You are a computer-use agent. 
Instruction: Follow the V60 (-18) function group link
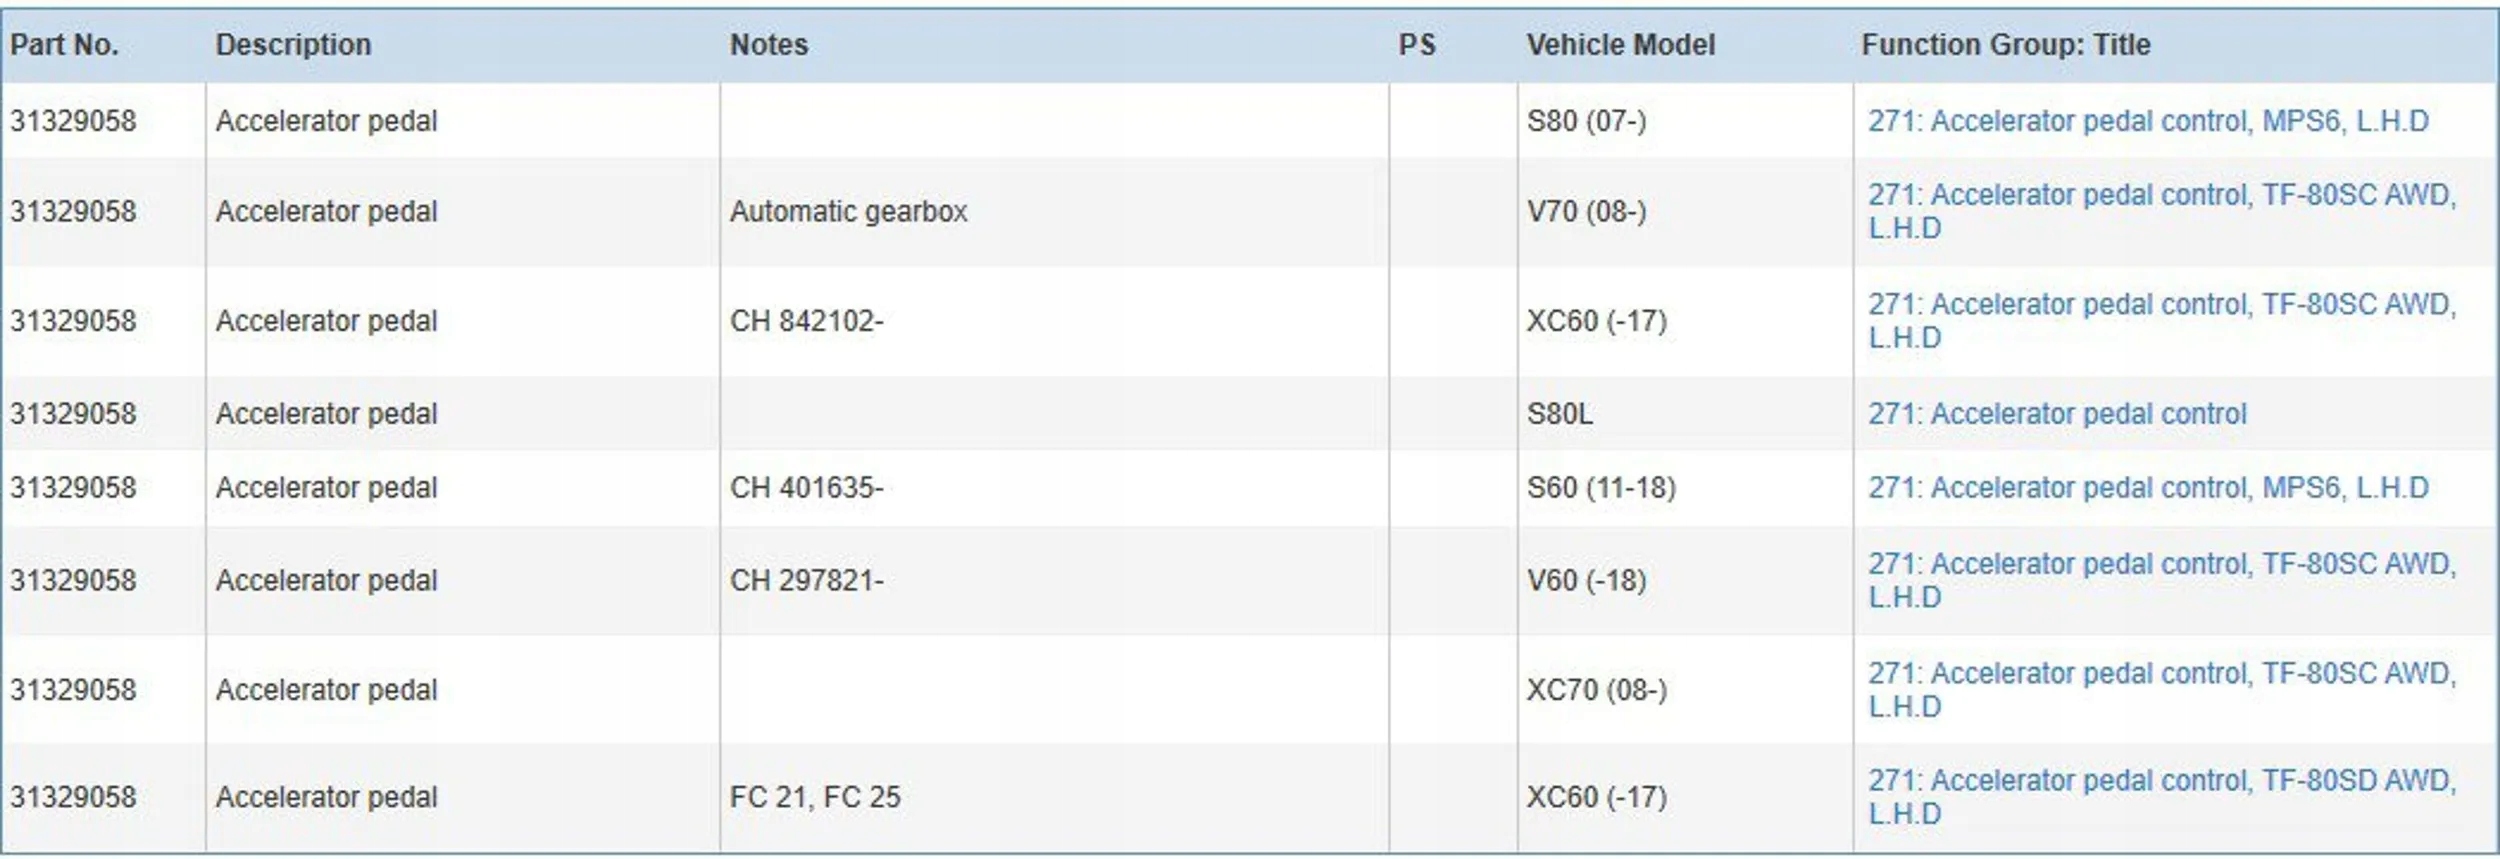pos(2160,564)
